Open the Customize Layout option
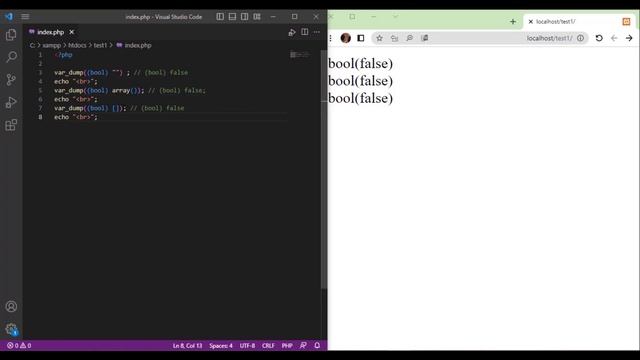 point(257,16)
